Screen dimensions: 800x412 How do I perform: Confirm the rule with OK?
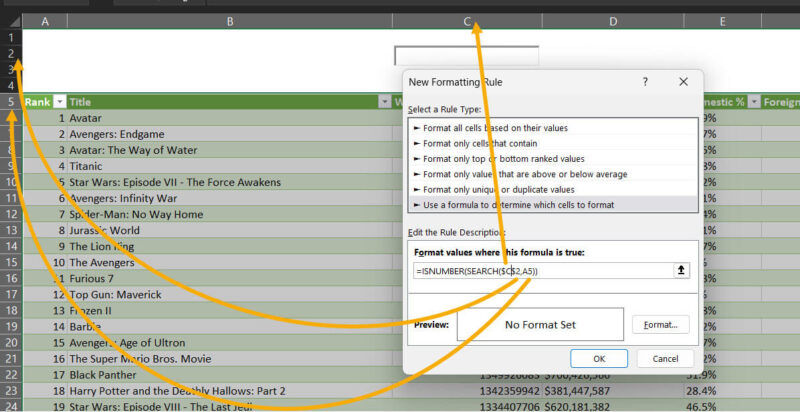pyautogui.click(x=599, y=358)
